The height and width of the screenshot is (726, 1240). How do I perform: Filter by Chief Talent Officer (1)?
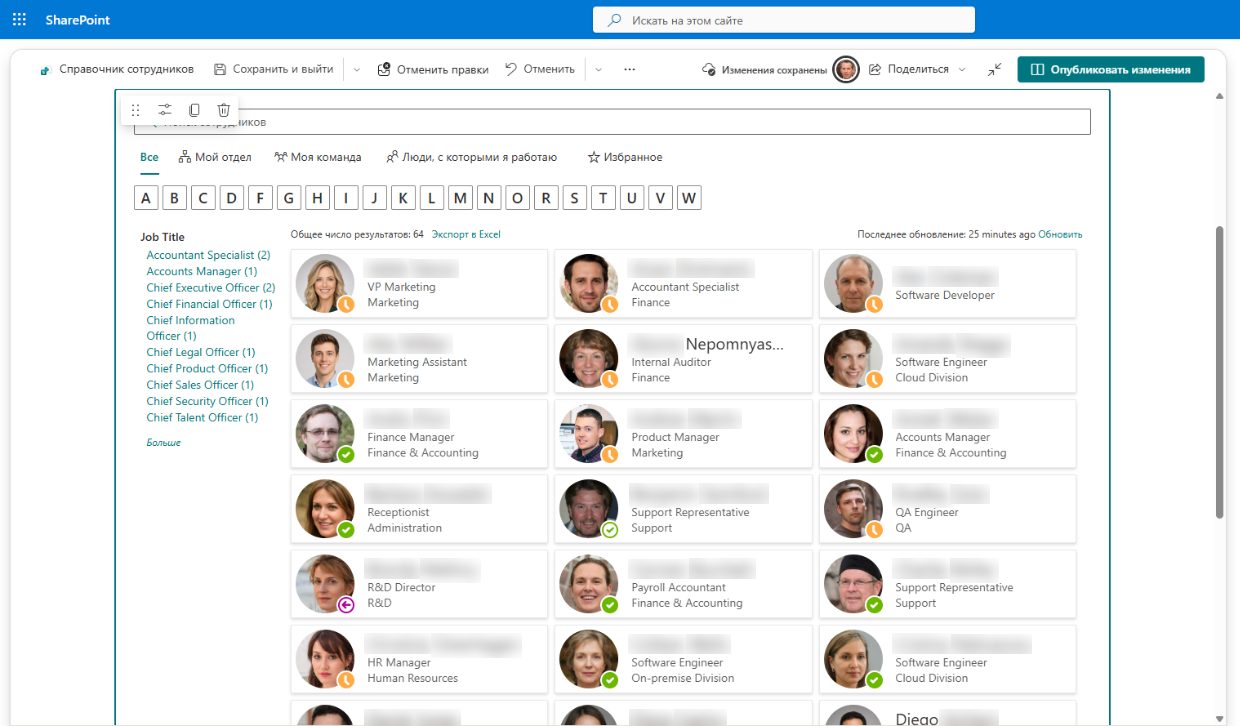(202, 418)
